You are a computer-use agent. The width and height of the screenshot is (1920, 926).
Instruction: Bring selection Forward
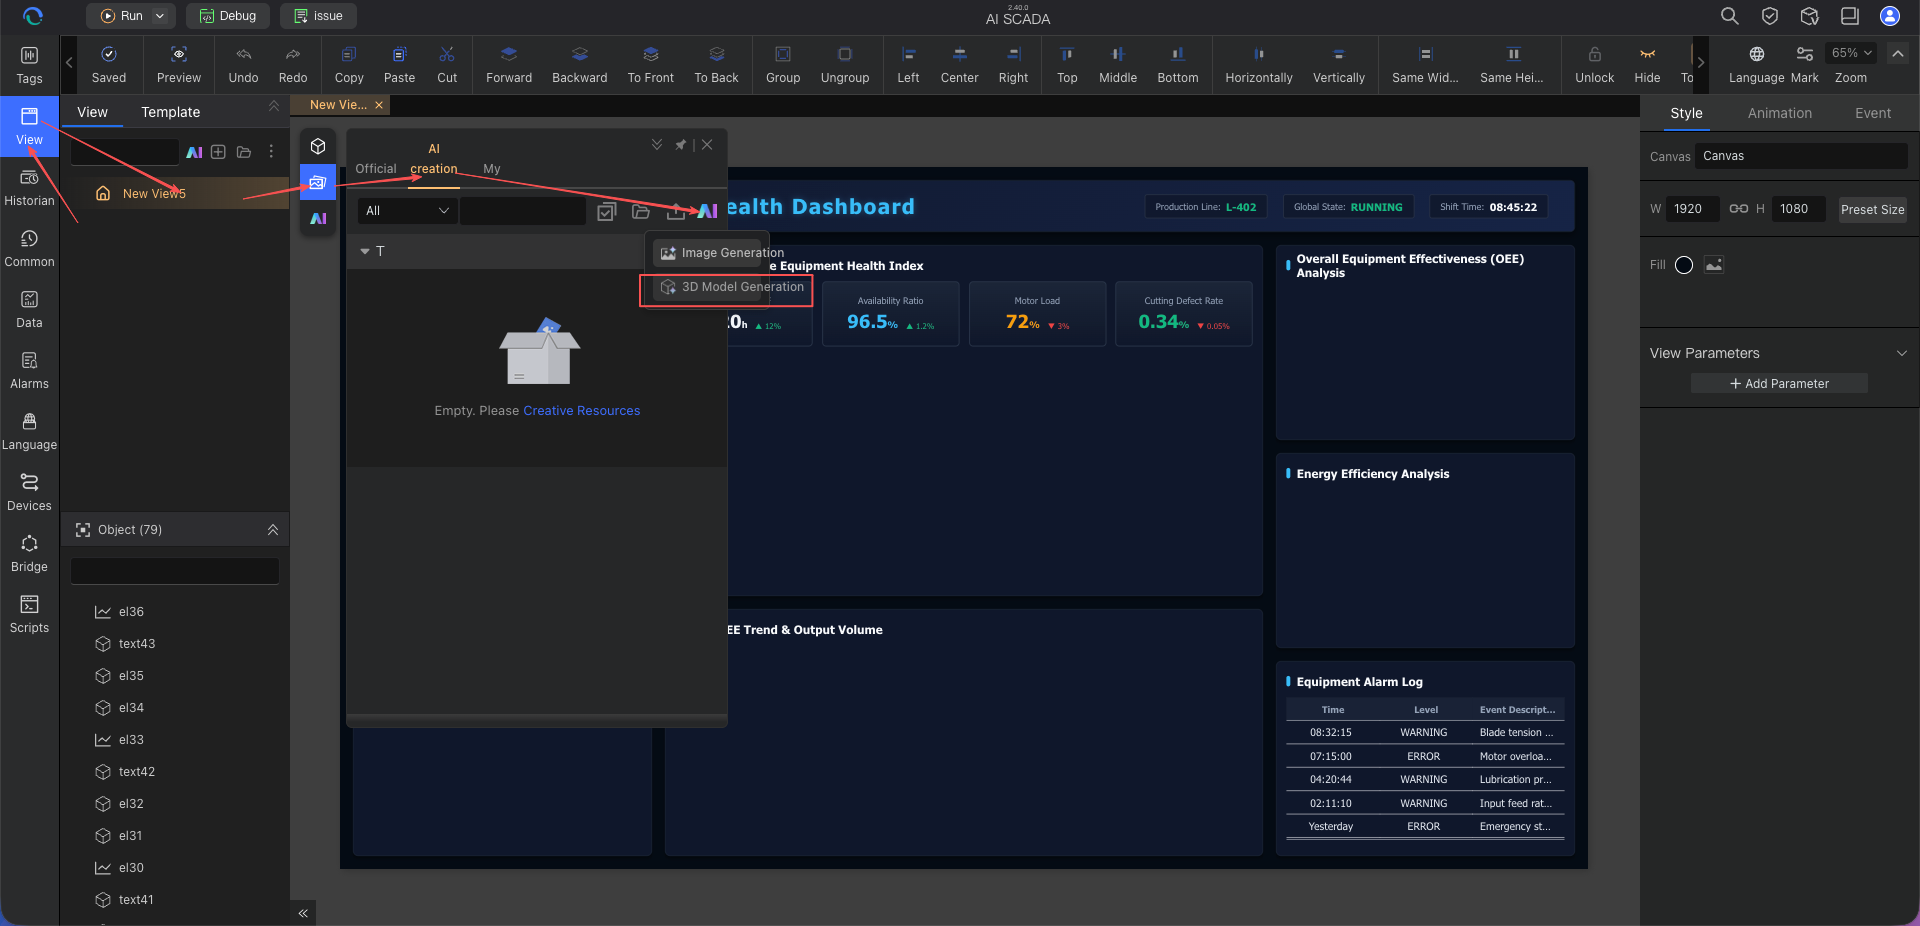tap(509, 65)
